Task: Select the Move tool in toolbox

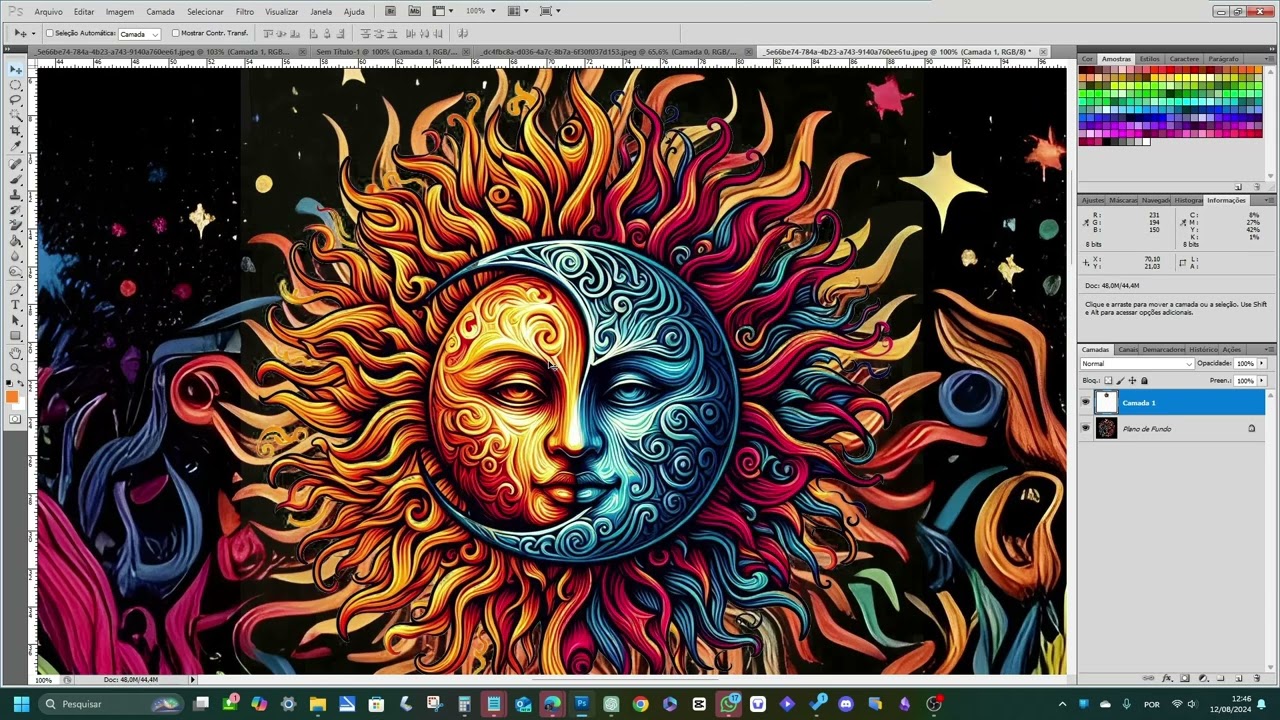Action: 16,69
